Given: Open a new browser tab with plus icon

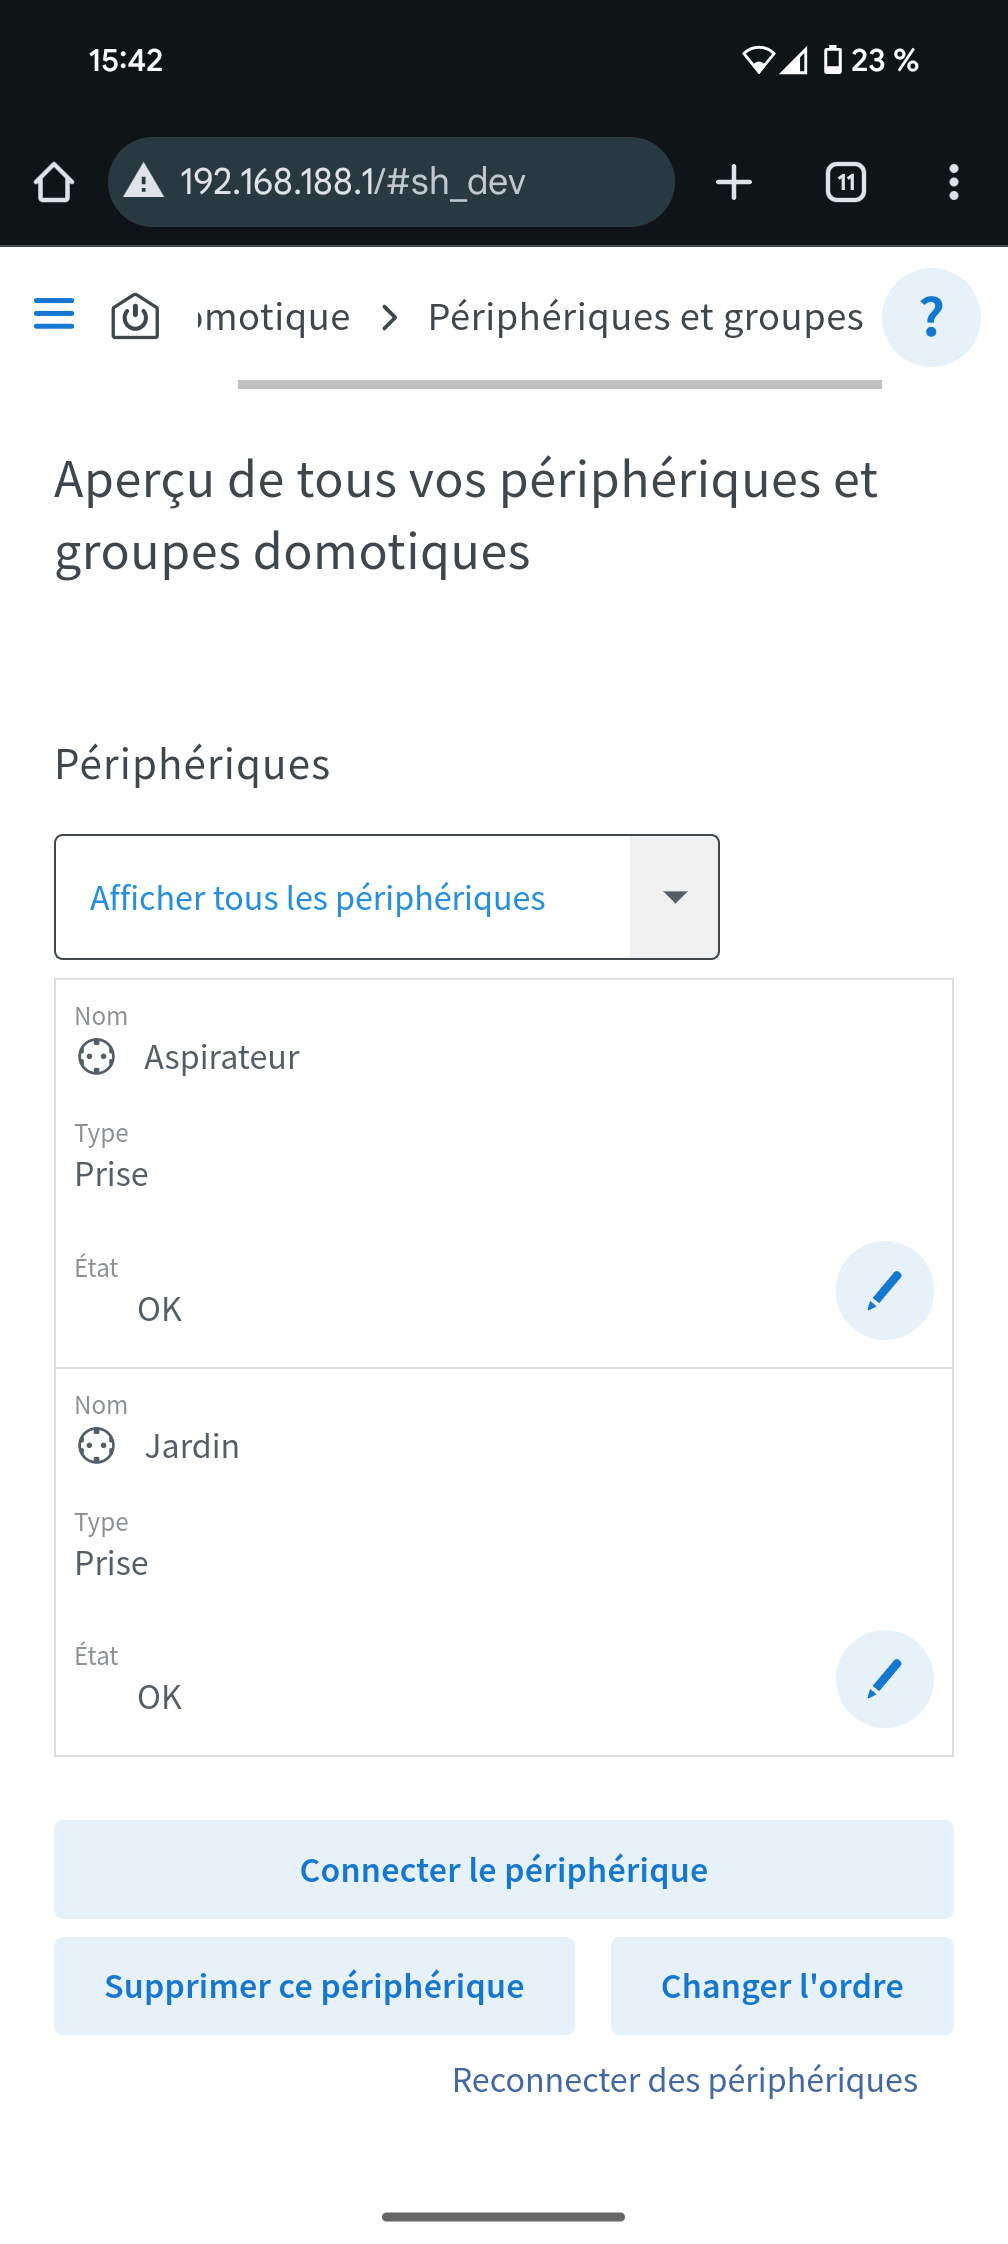Looking at the screenshot, I should (x=734, y=182).
